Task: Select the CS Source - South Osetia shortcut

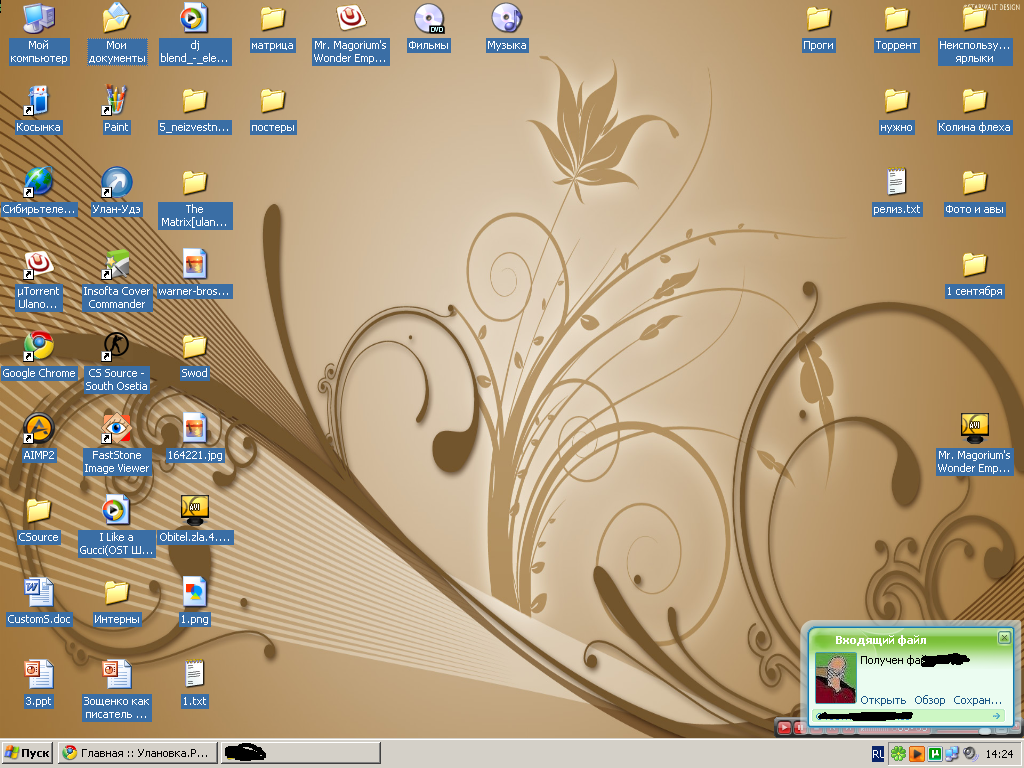Action: [x=116, y=347]
